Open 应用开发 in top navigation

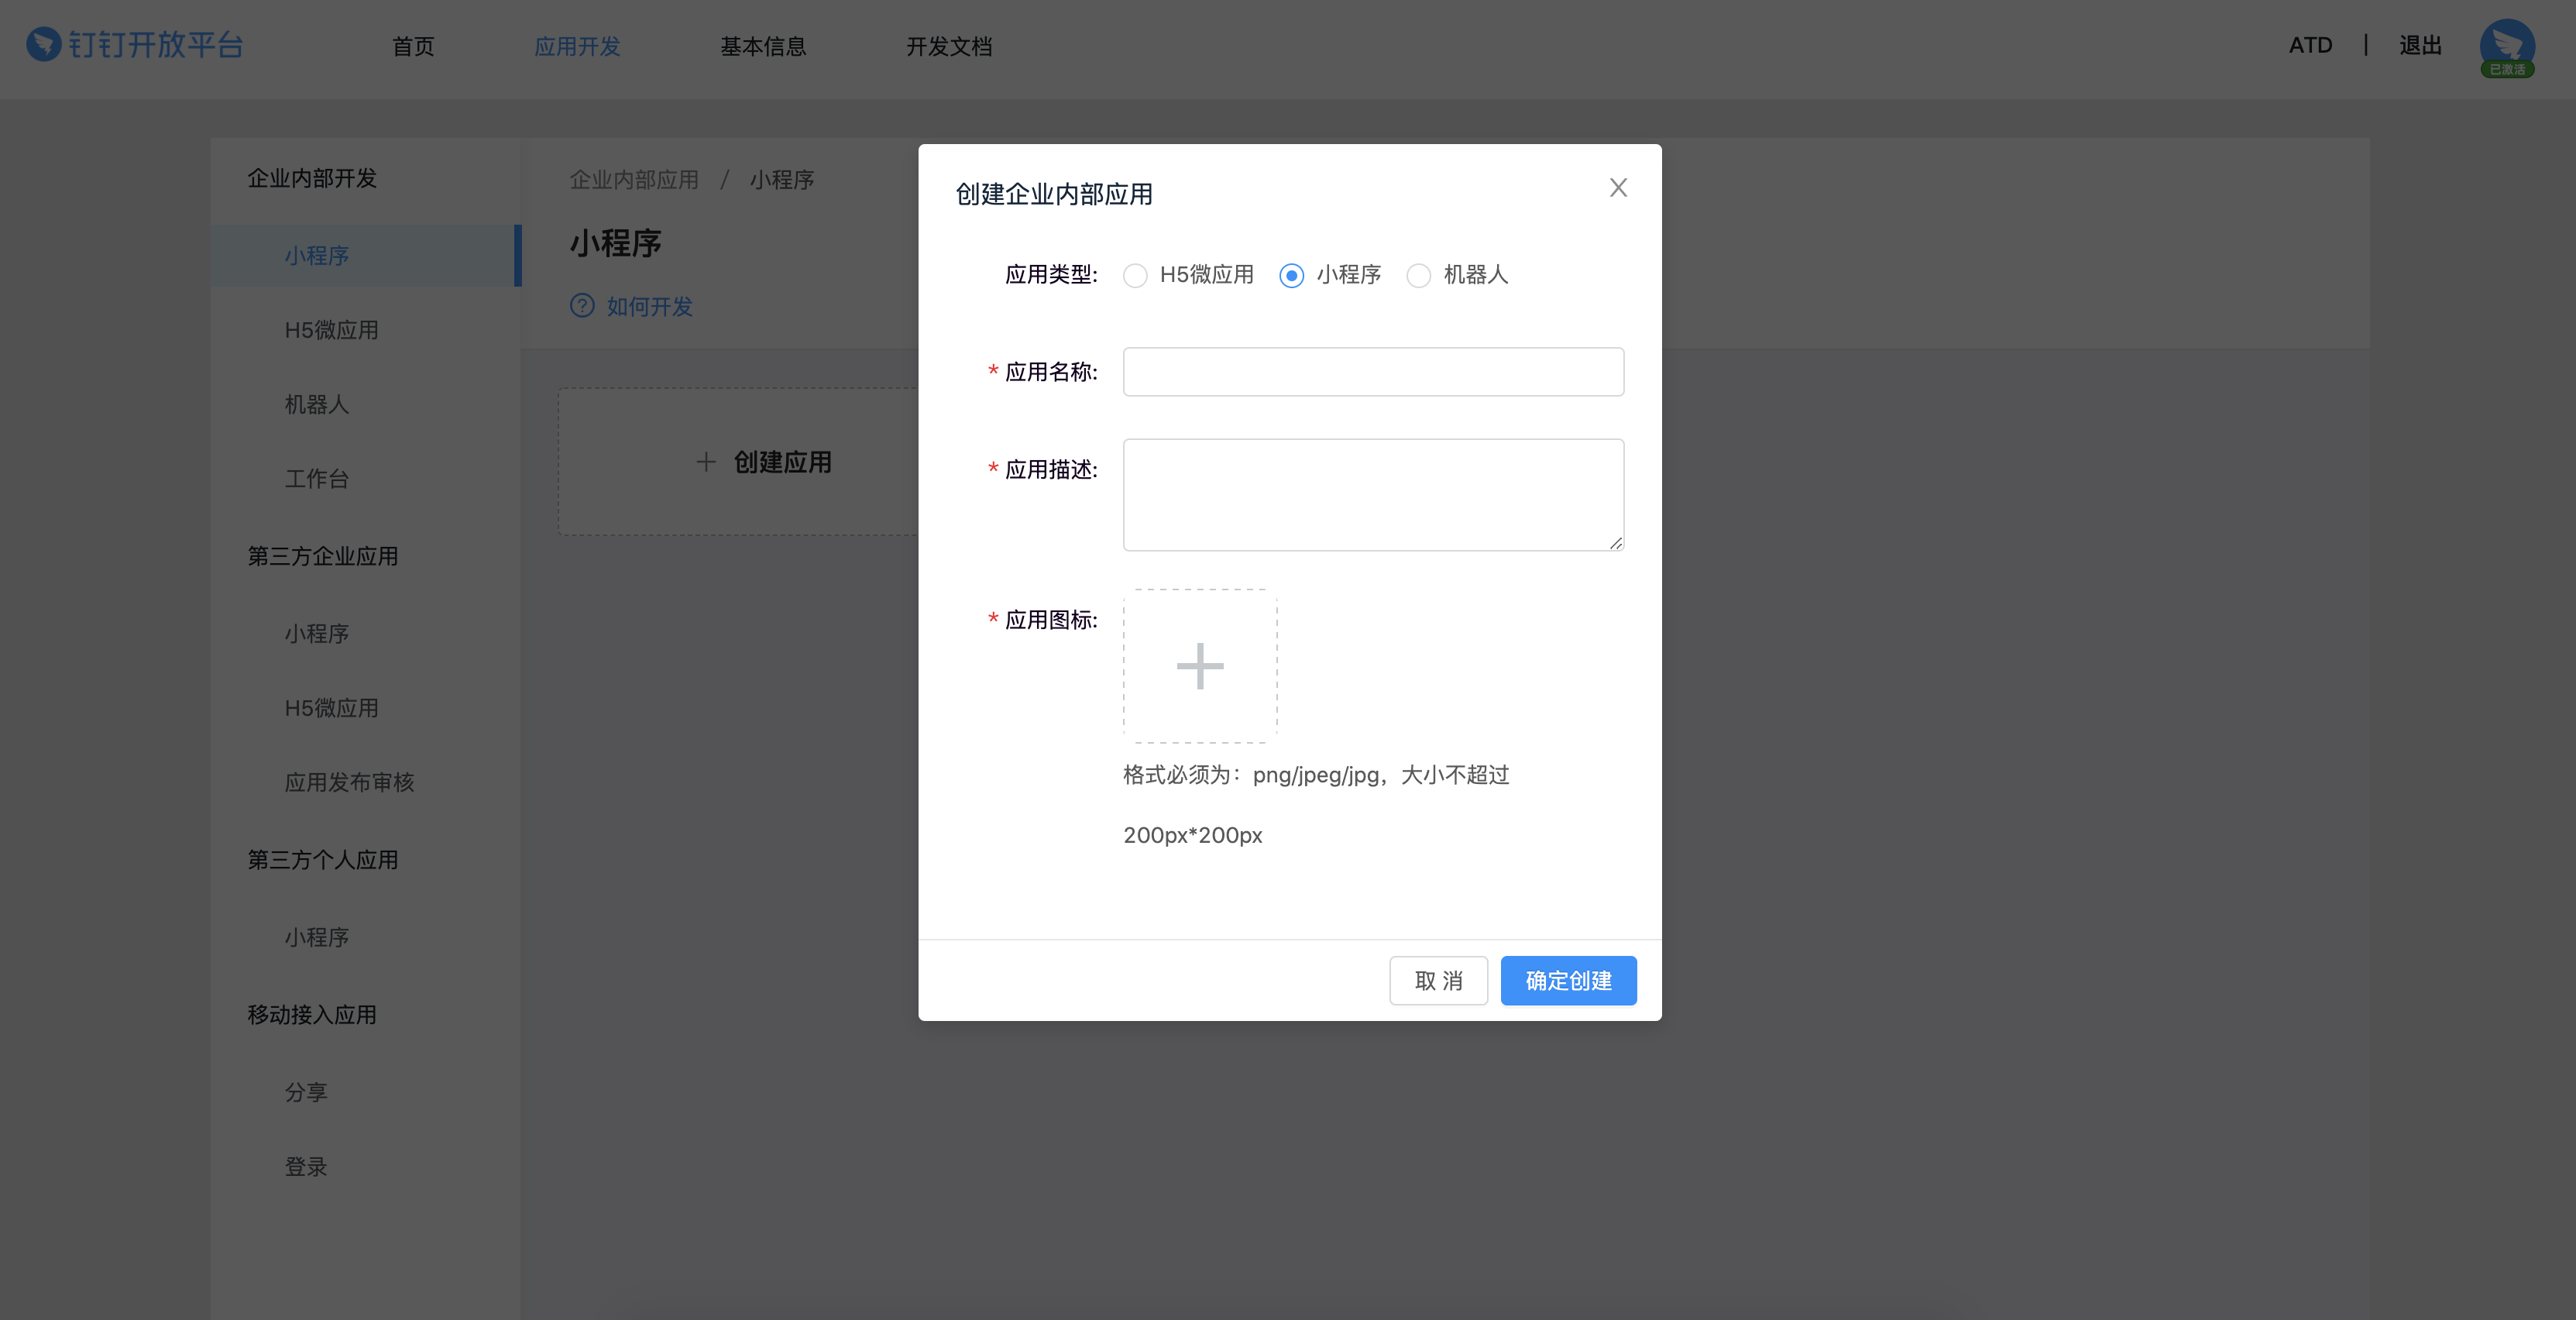pos(577,46)
